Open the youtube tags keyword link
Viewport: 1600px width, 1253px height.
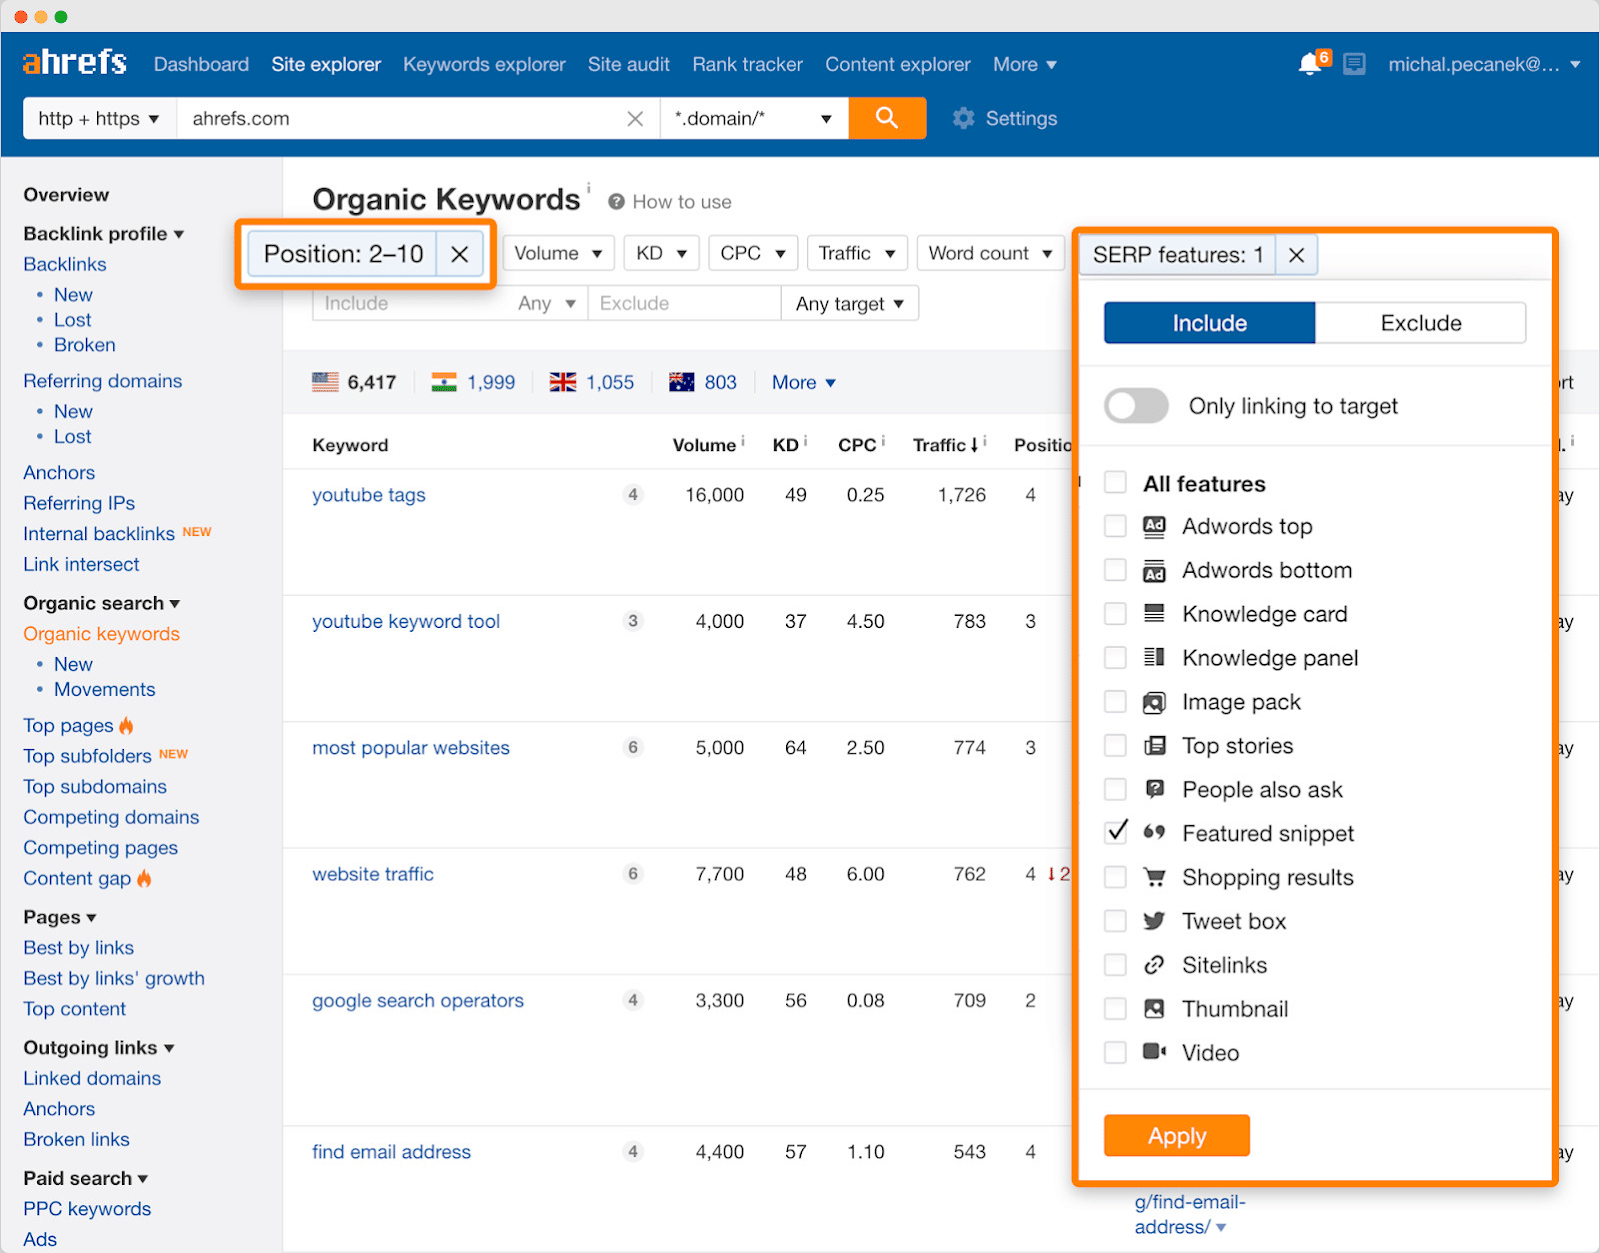click(x=368, y=494)
